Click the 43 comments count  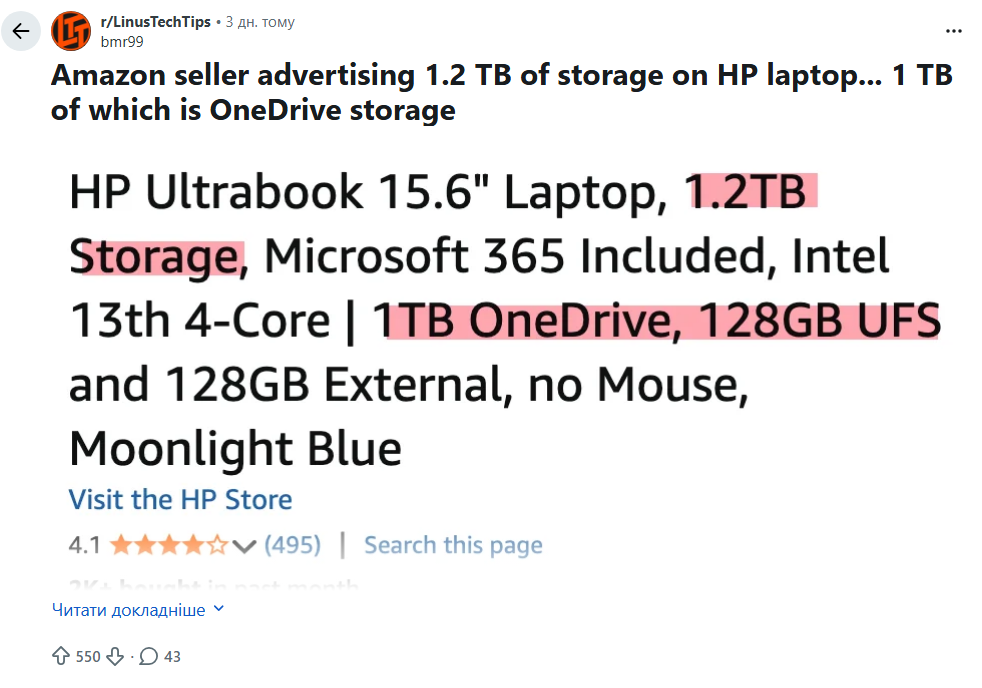point(172,656)
